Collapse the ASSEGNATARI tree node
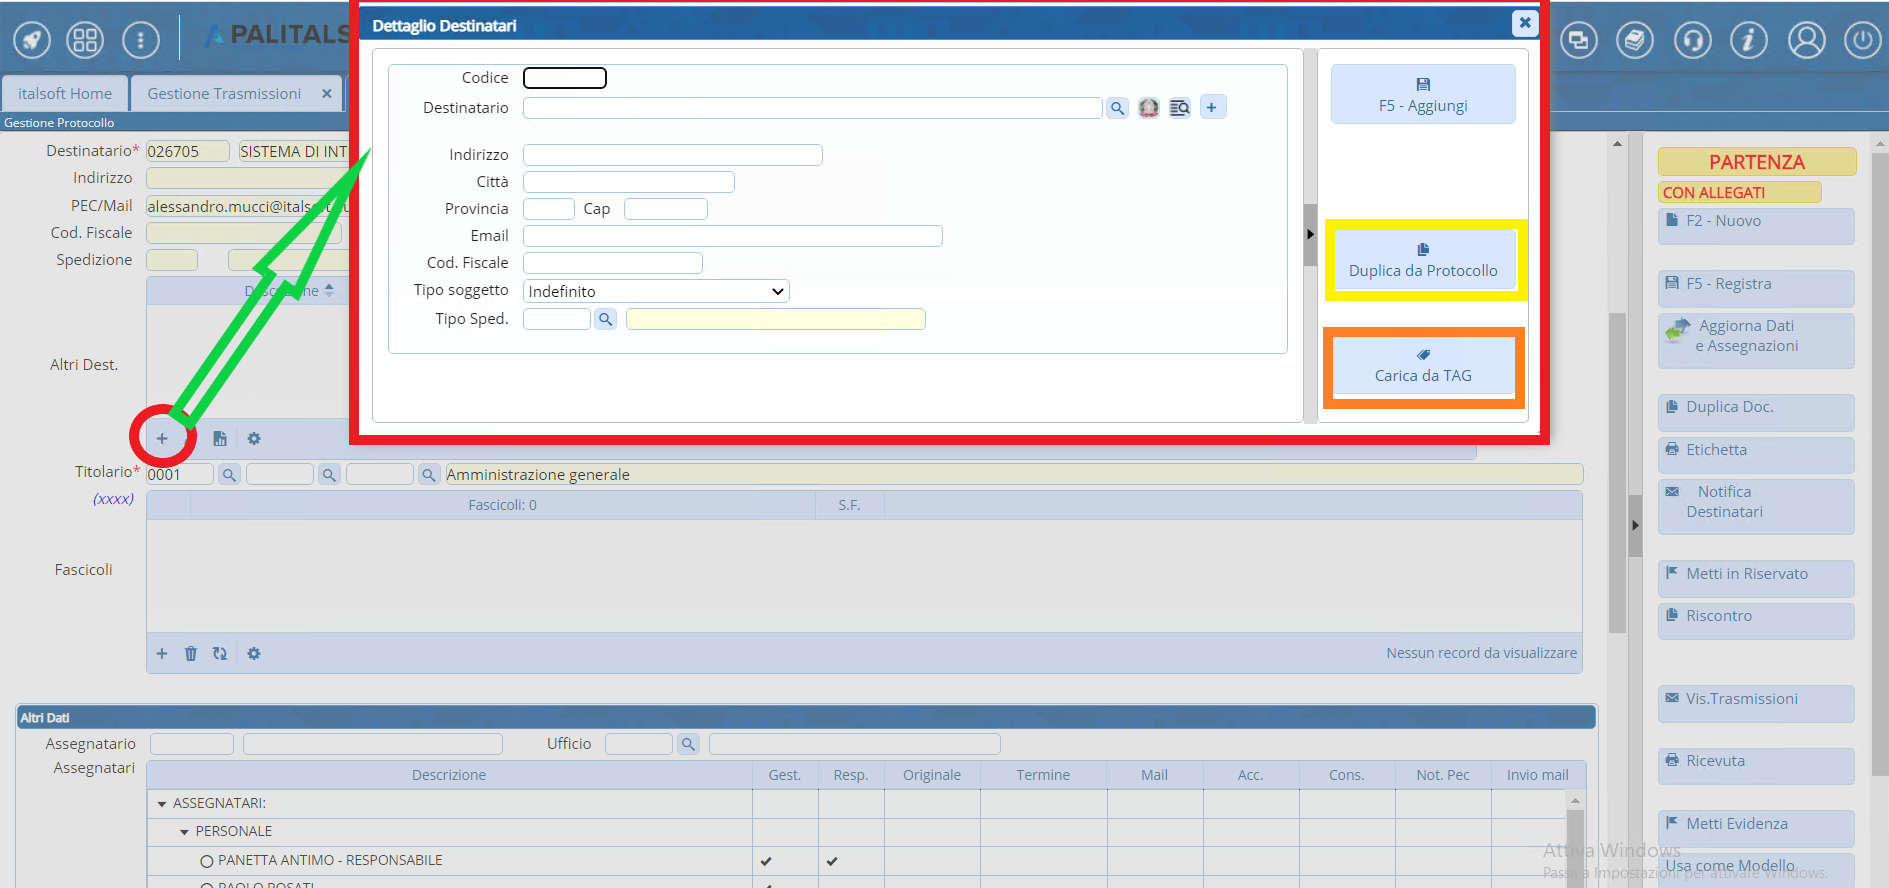This screenshot has height=888, width=1889. pyautogui.click(x=162, y=804)
